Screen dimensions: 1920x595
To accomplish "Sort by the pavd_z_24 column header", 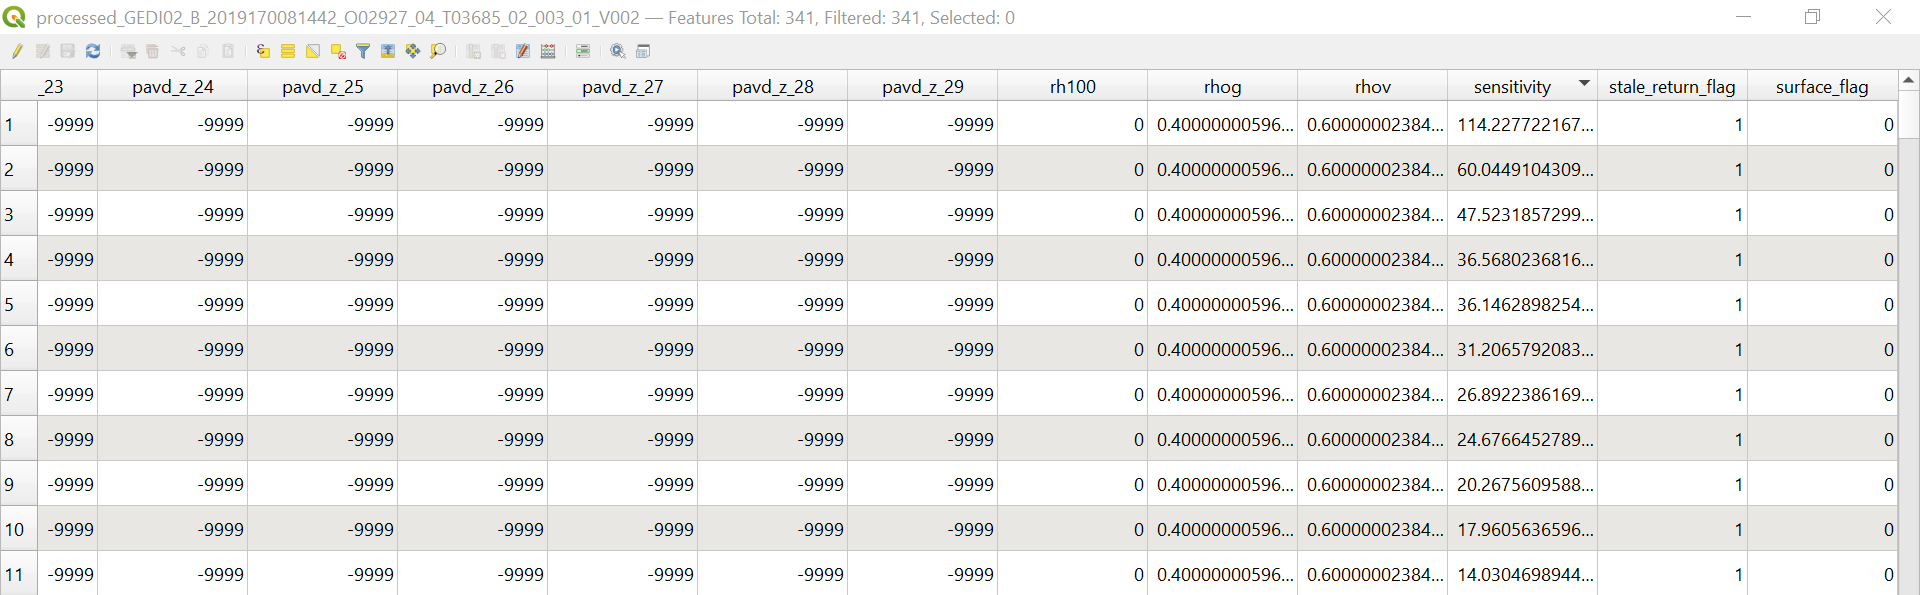I will point(173,86).
